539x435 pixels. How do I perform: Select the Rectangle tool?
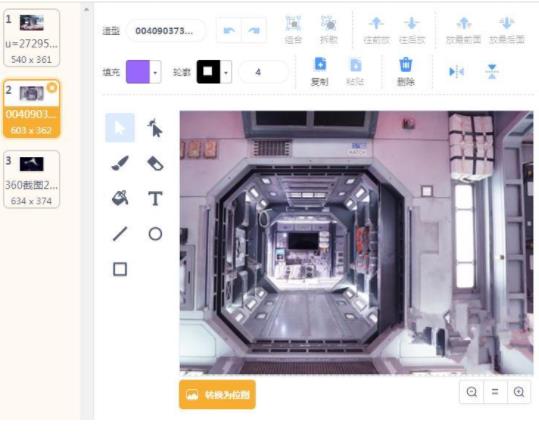coord(120,269)
